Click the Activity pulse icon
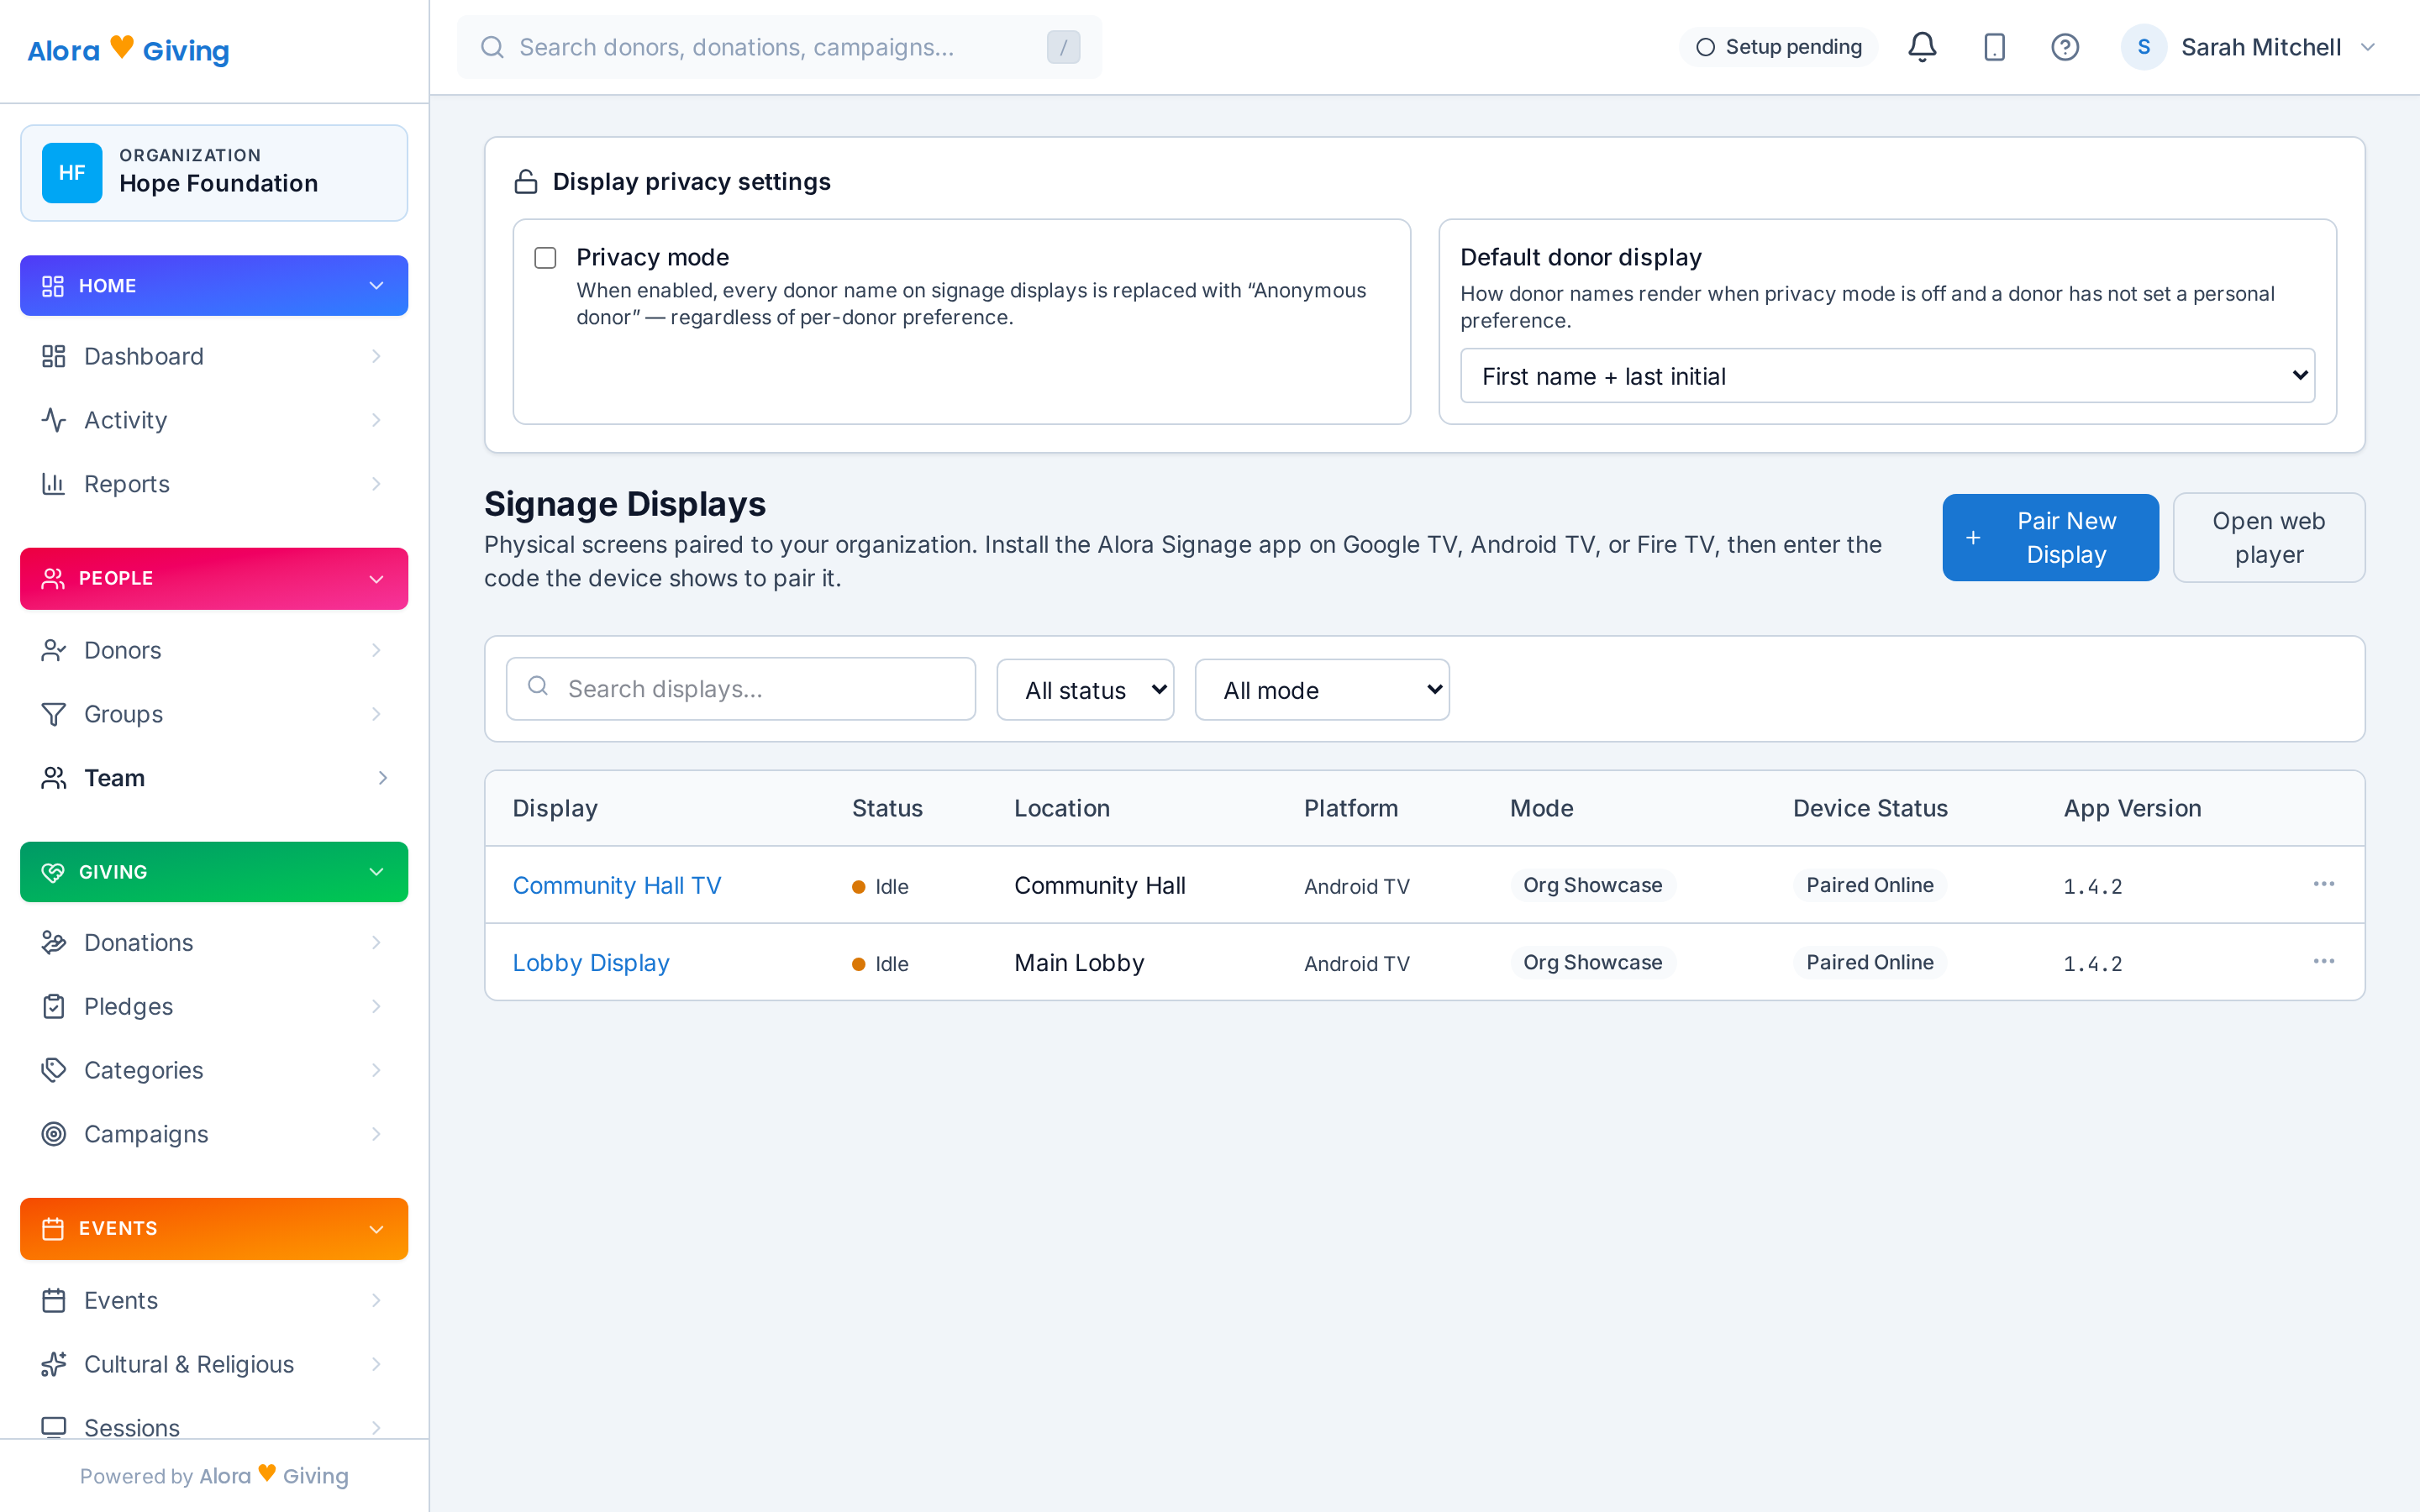 point(53,420)
